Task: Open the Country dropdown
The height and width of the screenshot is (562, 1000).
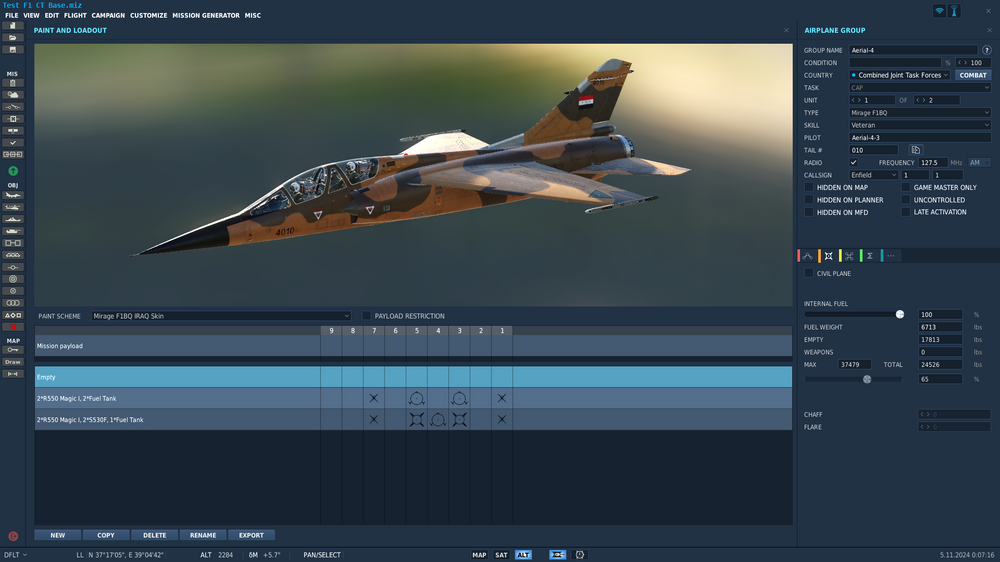Action: click(x=900, y=75)
